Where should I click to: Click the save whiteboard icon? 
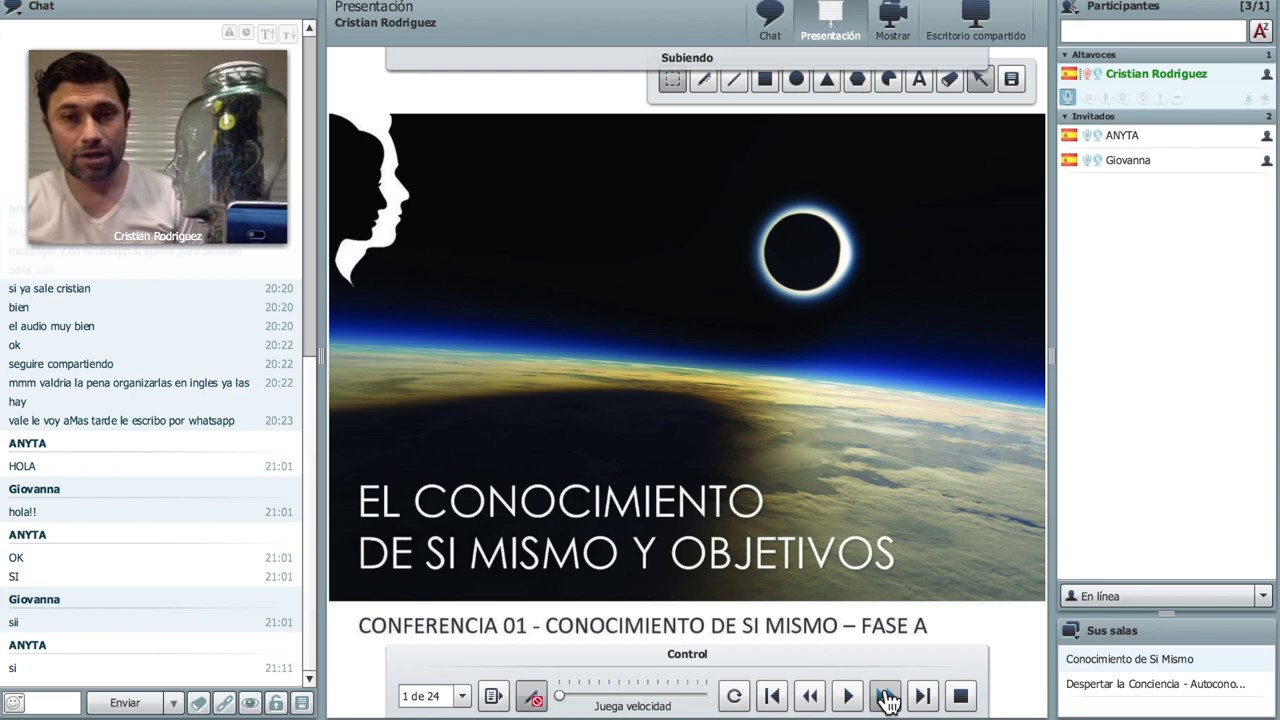(x=1012, y=80)
